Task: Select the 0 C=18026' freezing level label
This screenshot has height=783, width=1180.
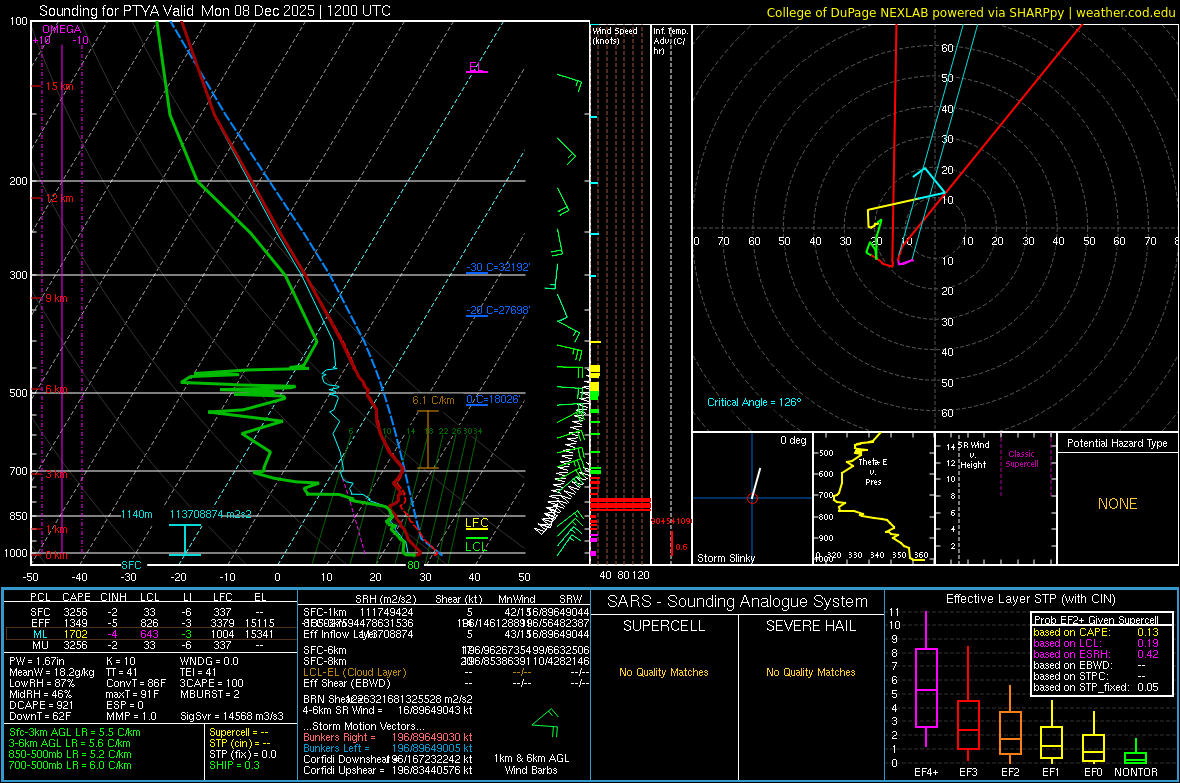Action: coord(493,399)
